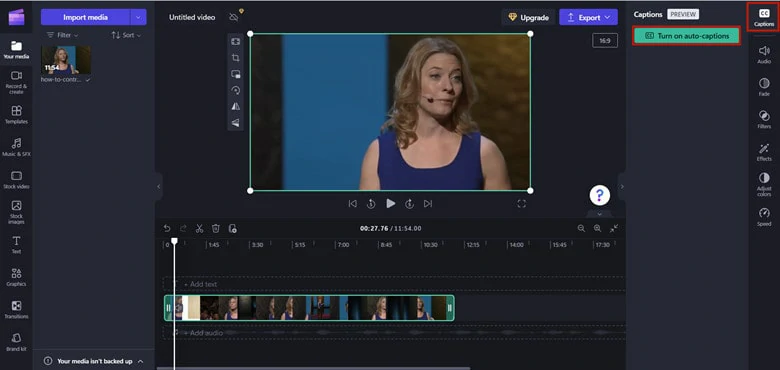The width and height of the screenshot is (780, 370).
Task: Click the rewind 5 seconds button
Action: (371, 203)
